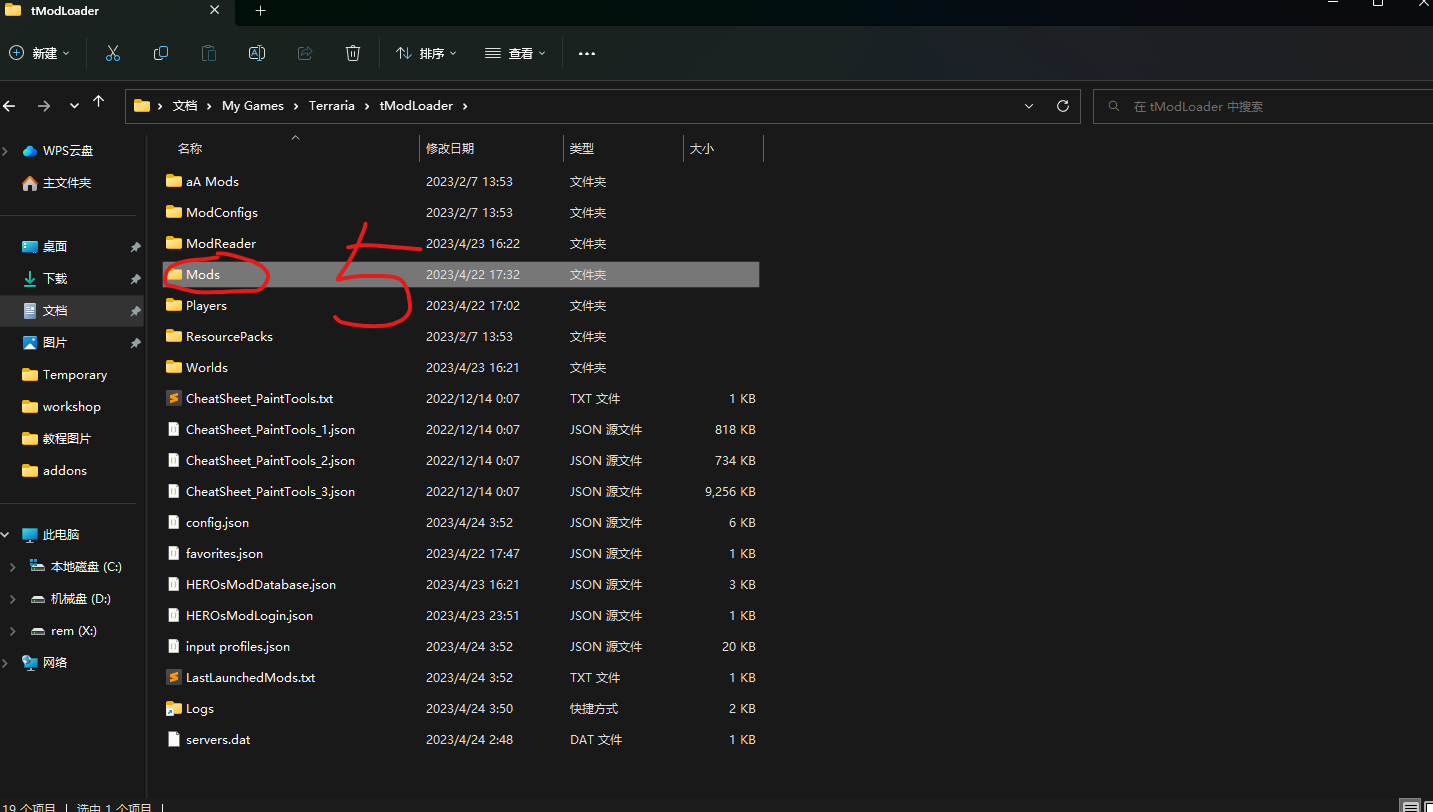The height and width of the screenshot is (812, 1433).
Task: Go forward with the right arrow
Action: pos(43,105)
